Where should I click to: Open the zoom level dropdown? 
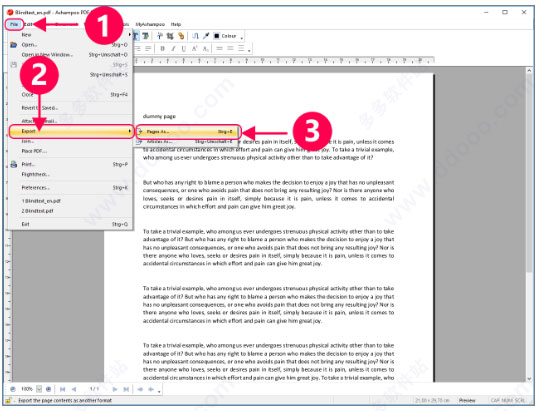39,389
